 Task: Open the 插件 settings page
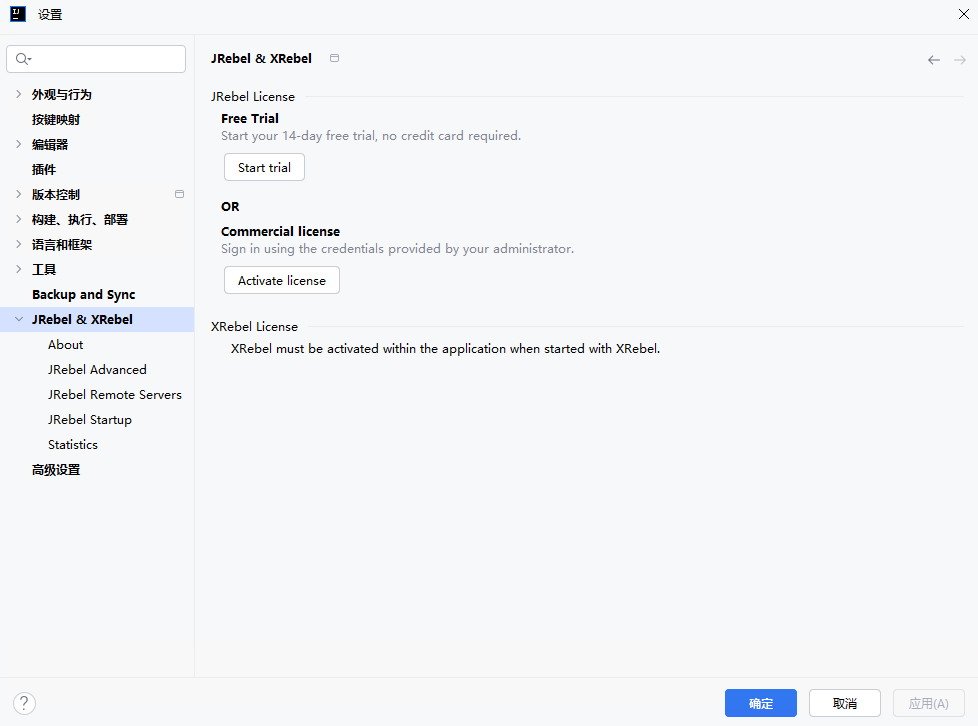tap(44, 169)
